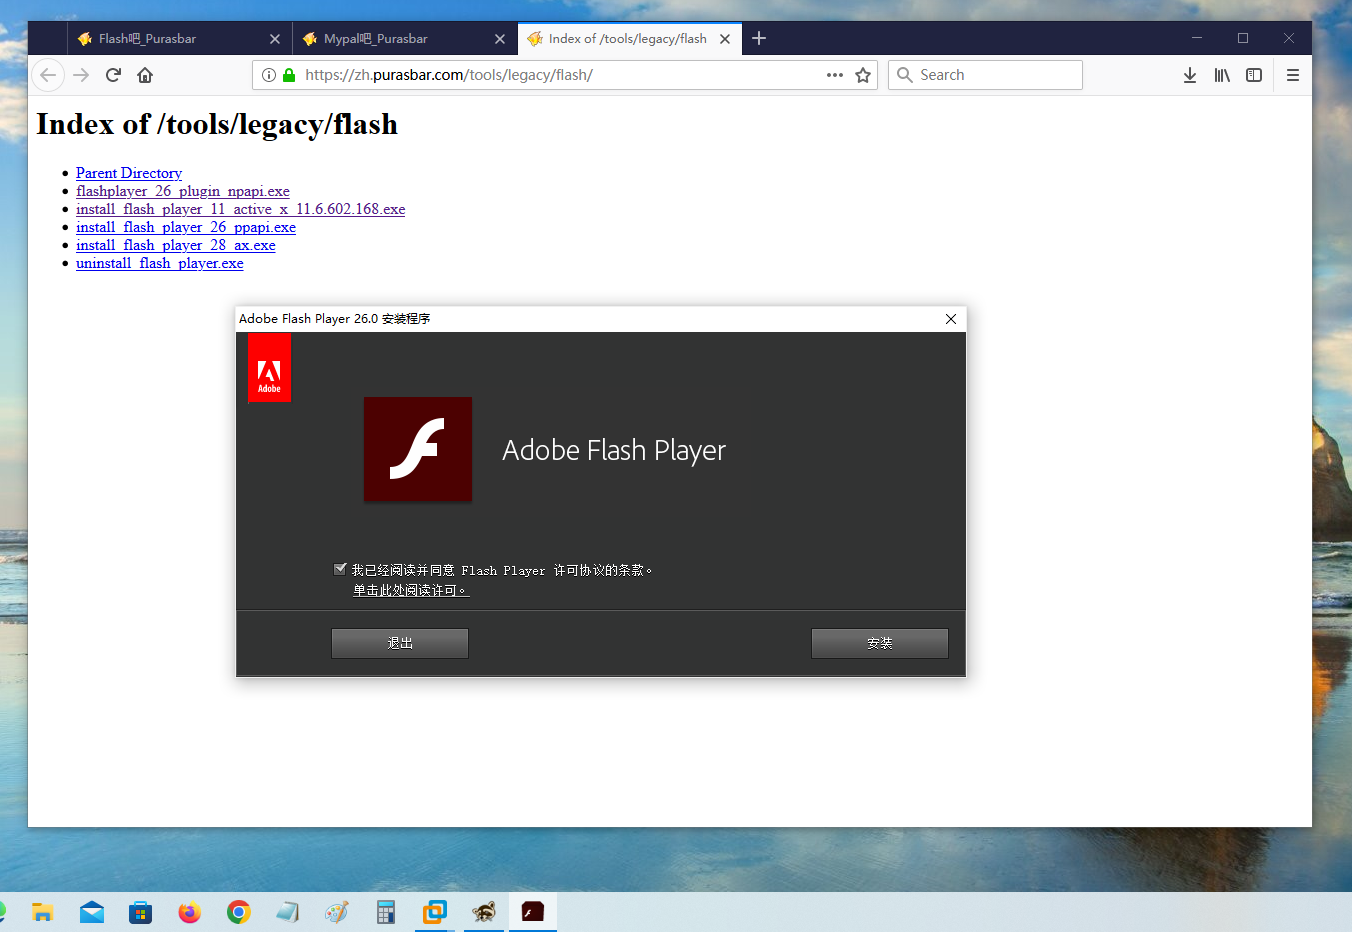Launch Chrome from the taskbar
This screenshot has height=932, width=1352.
238,912
